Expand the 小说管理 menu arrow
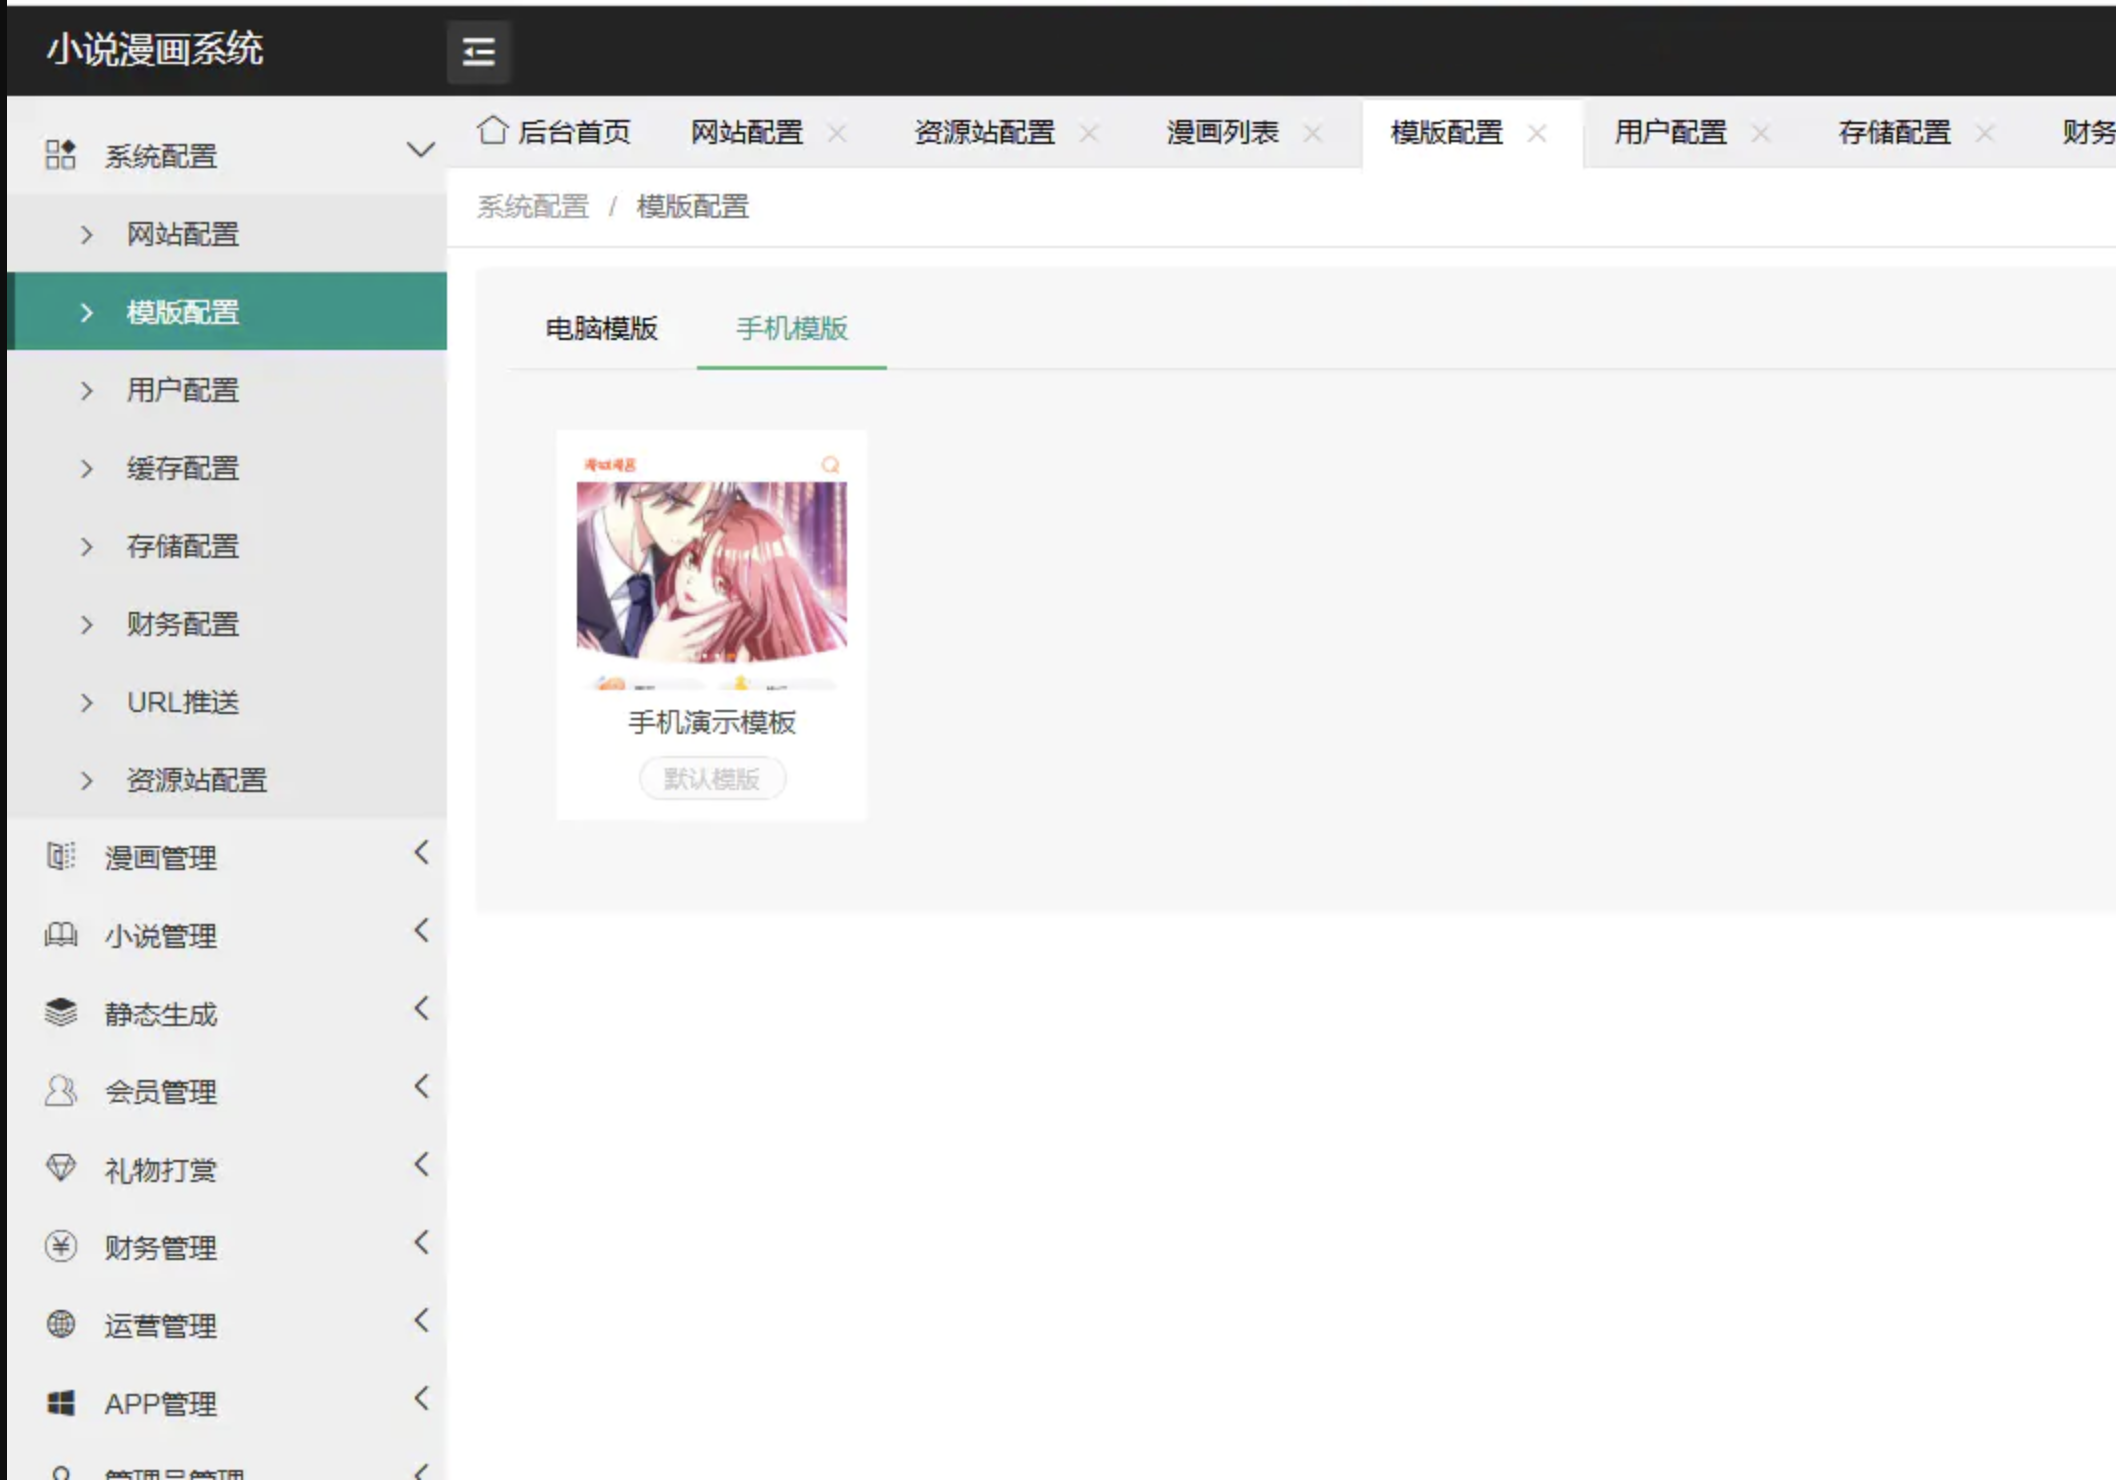Screen dimensions: 2116x1480 tap(421, 930)
